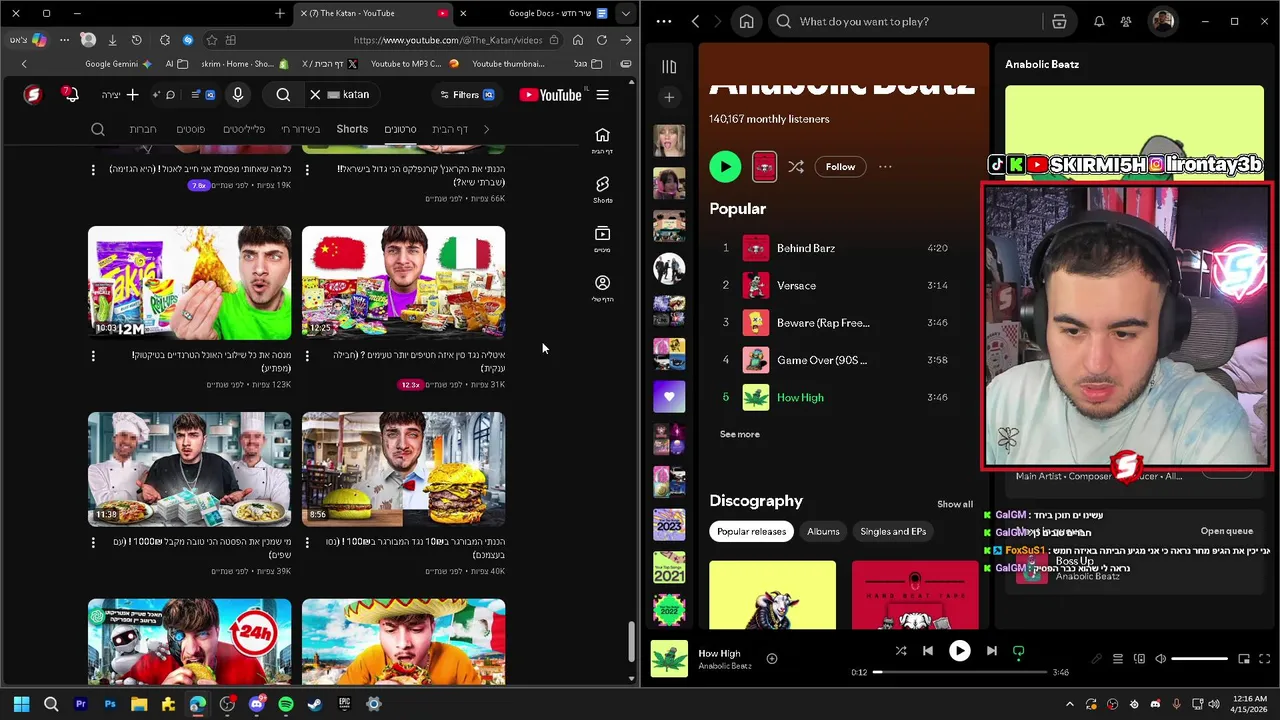Open the פוסטים channel tab
Image resolution: width=1280 pixels, height=720 pixels.
pos(191,129)
